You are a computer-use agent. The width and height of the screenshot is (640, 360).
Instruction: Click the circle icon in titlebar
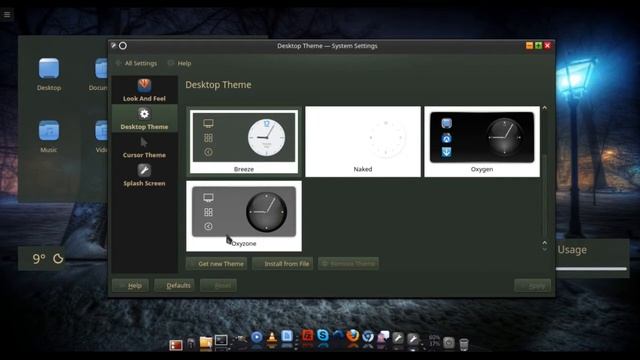[x=123, y=45]
